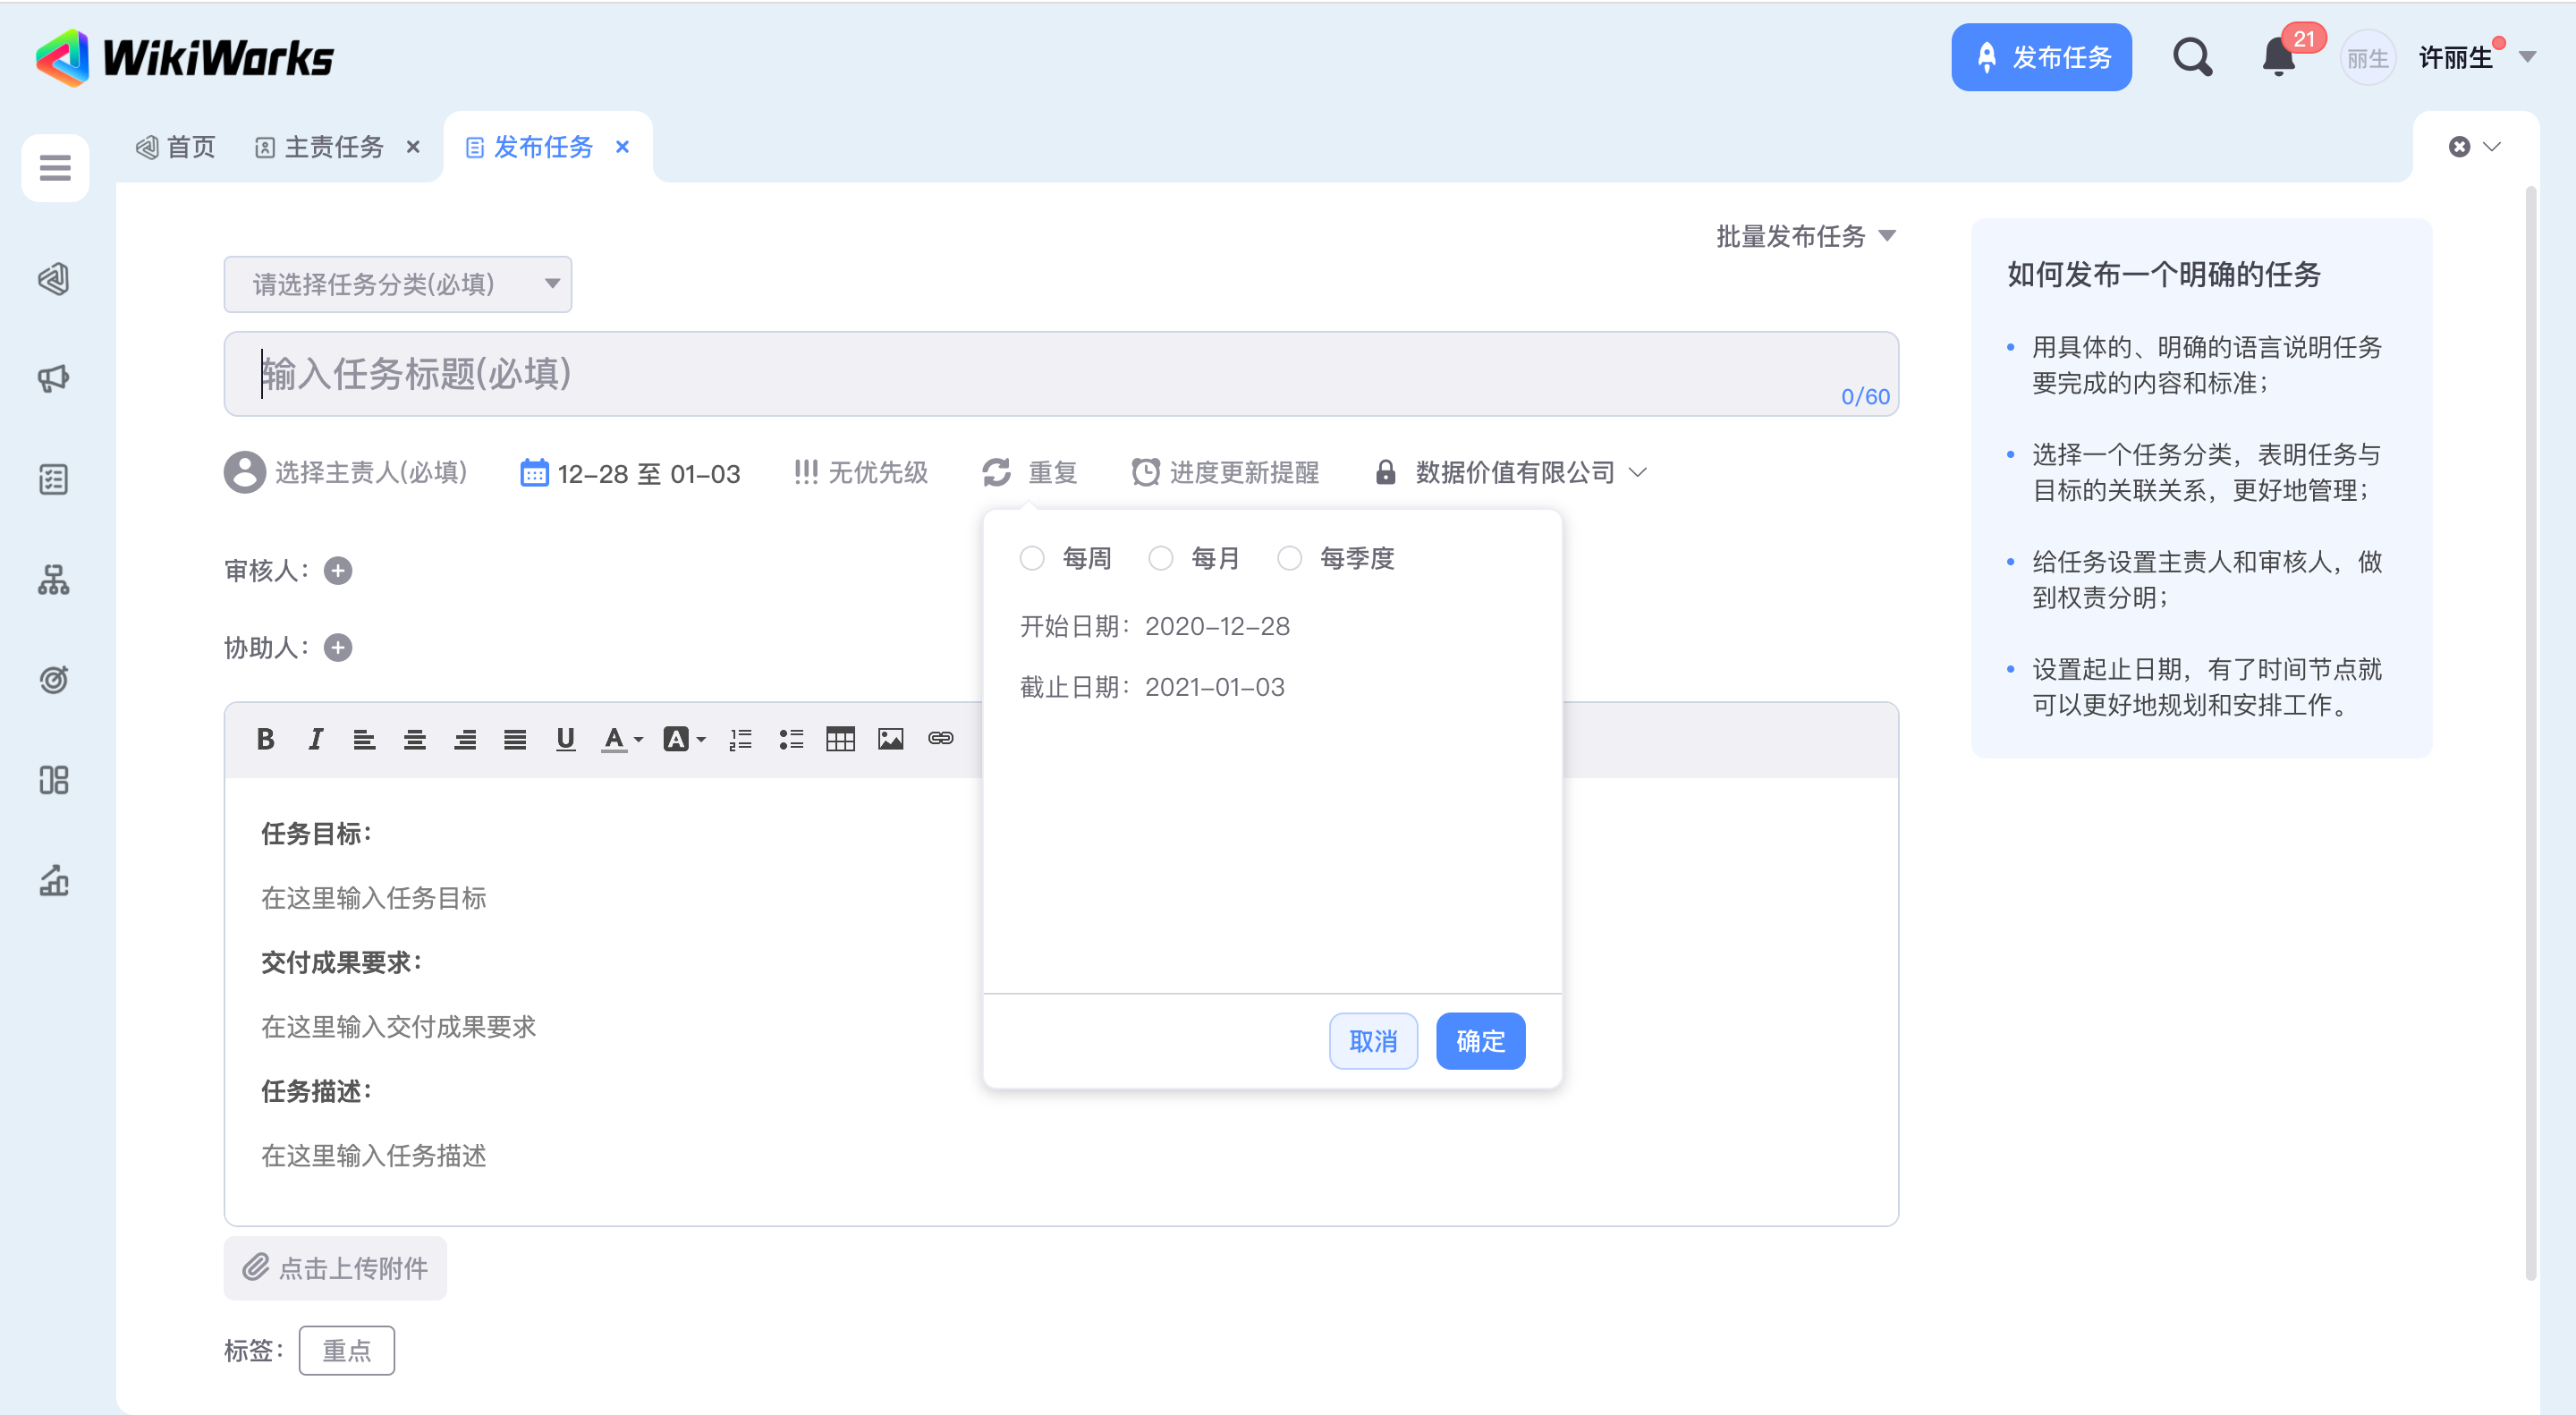Switch to the 主责任务 tab

(333, 147)
